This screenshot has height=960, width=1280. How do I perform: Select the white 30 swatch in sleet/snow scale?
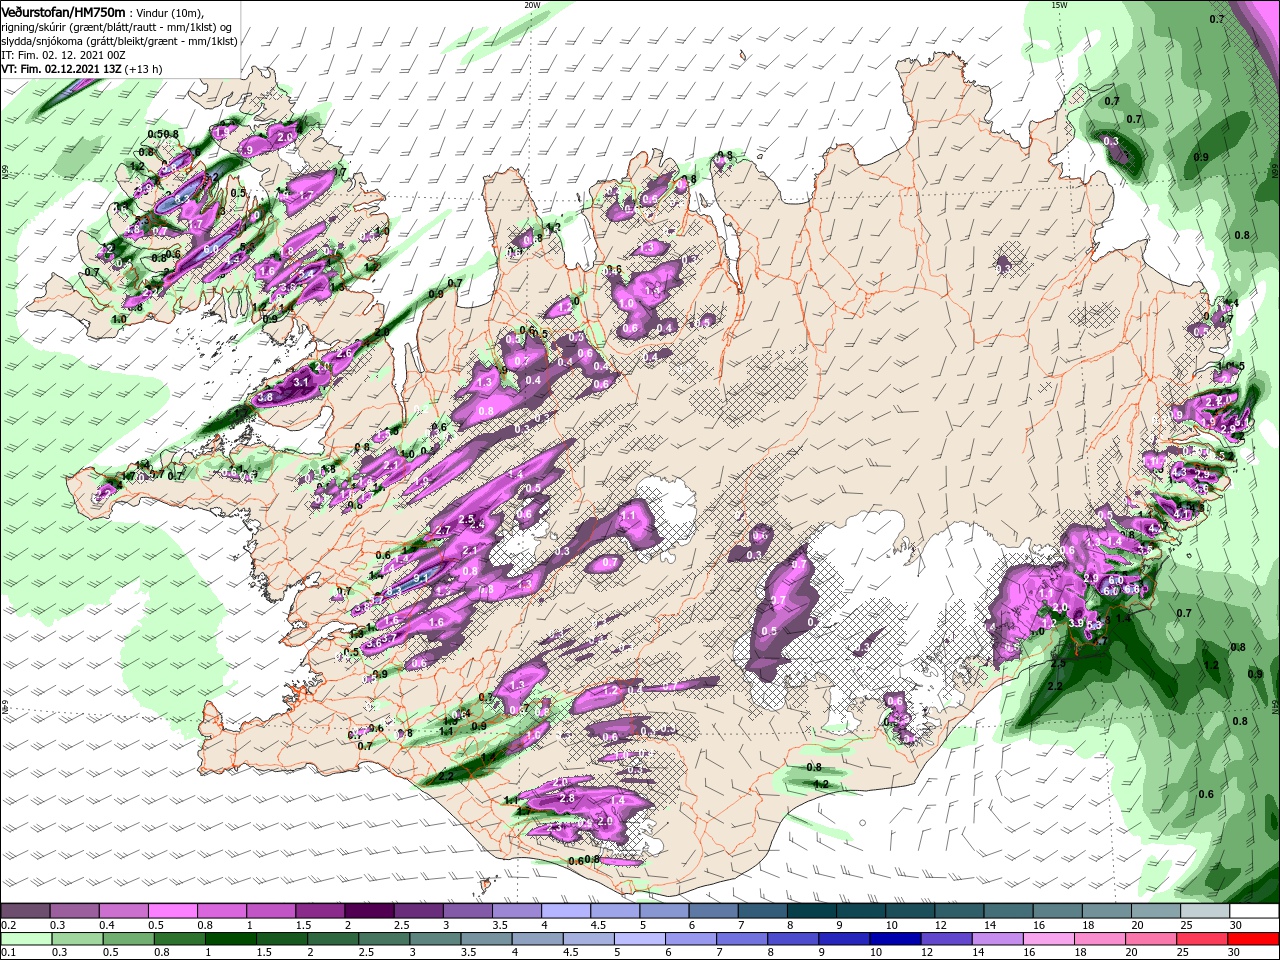point(1255,911)
